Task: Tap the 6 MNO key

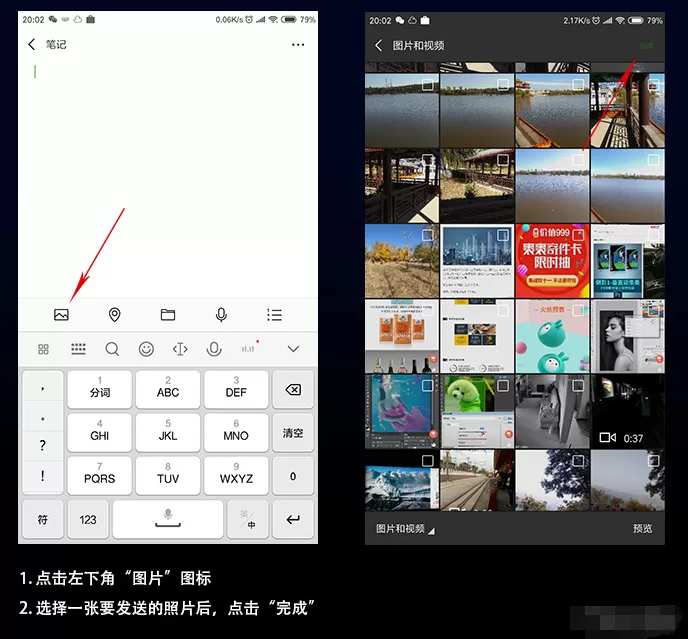Action: [x=236, y=432]
